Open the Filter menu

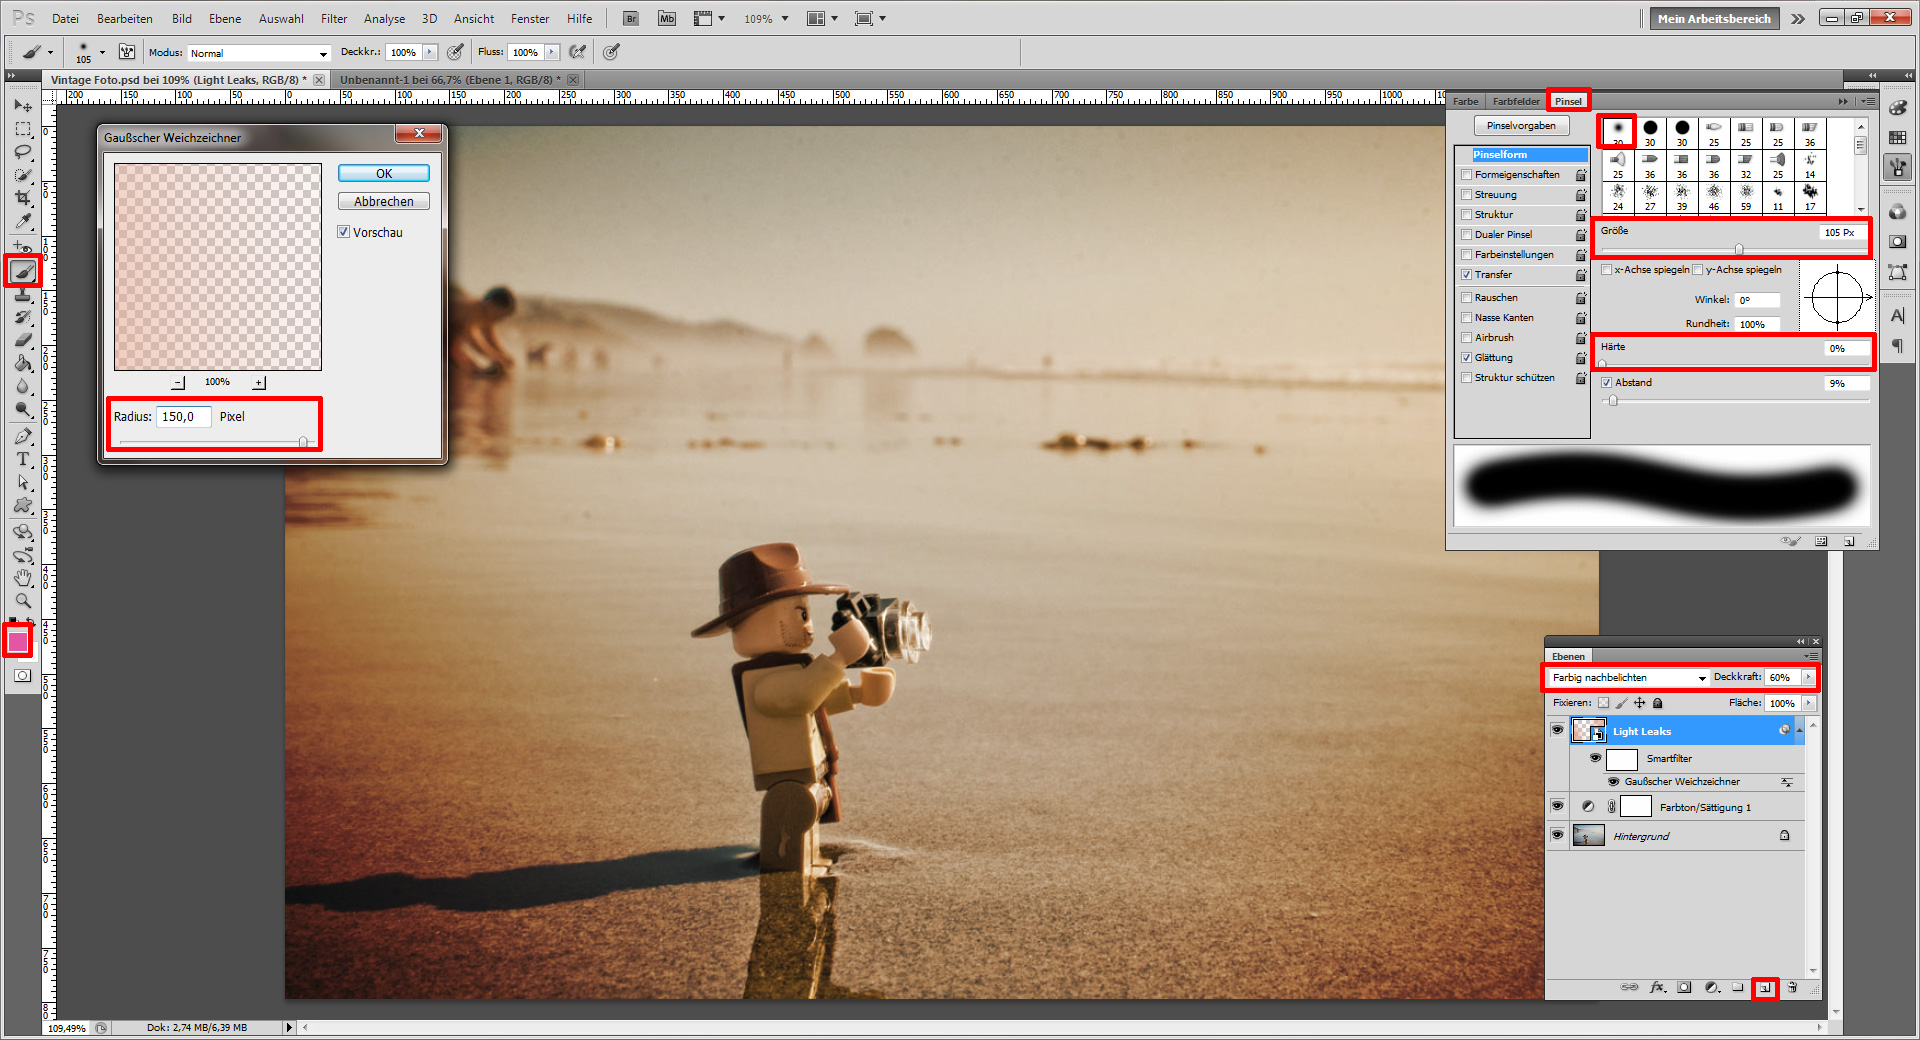click(x=333, y=18)
